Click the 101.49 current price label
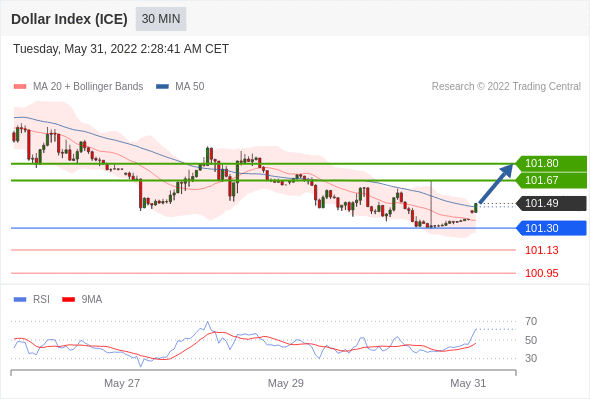The image size is (590, 400). click(552, 203)
